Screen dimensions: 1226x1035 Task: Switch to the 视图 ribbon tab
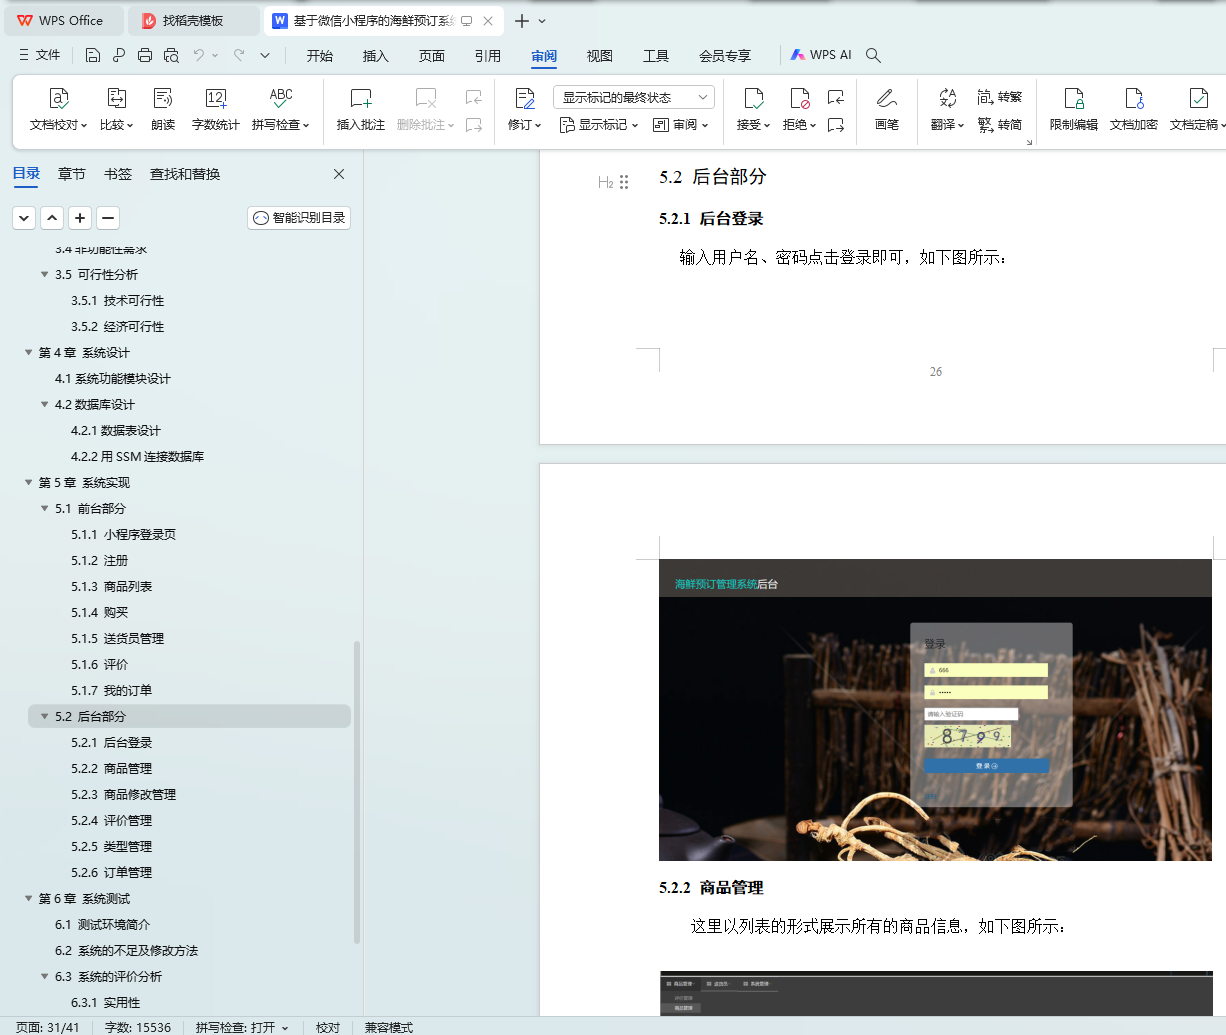tap(600, 55)
